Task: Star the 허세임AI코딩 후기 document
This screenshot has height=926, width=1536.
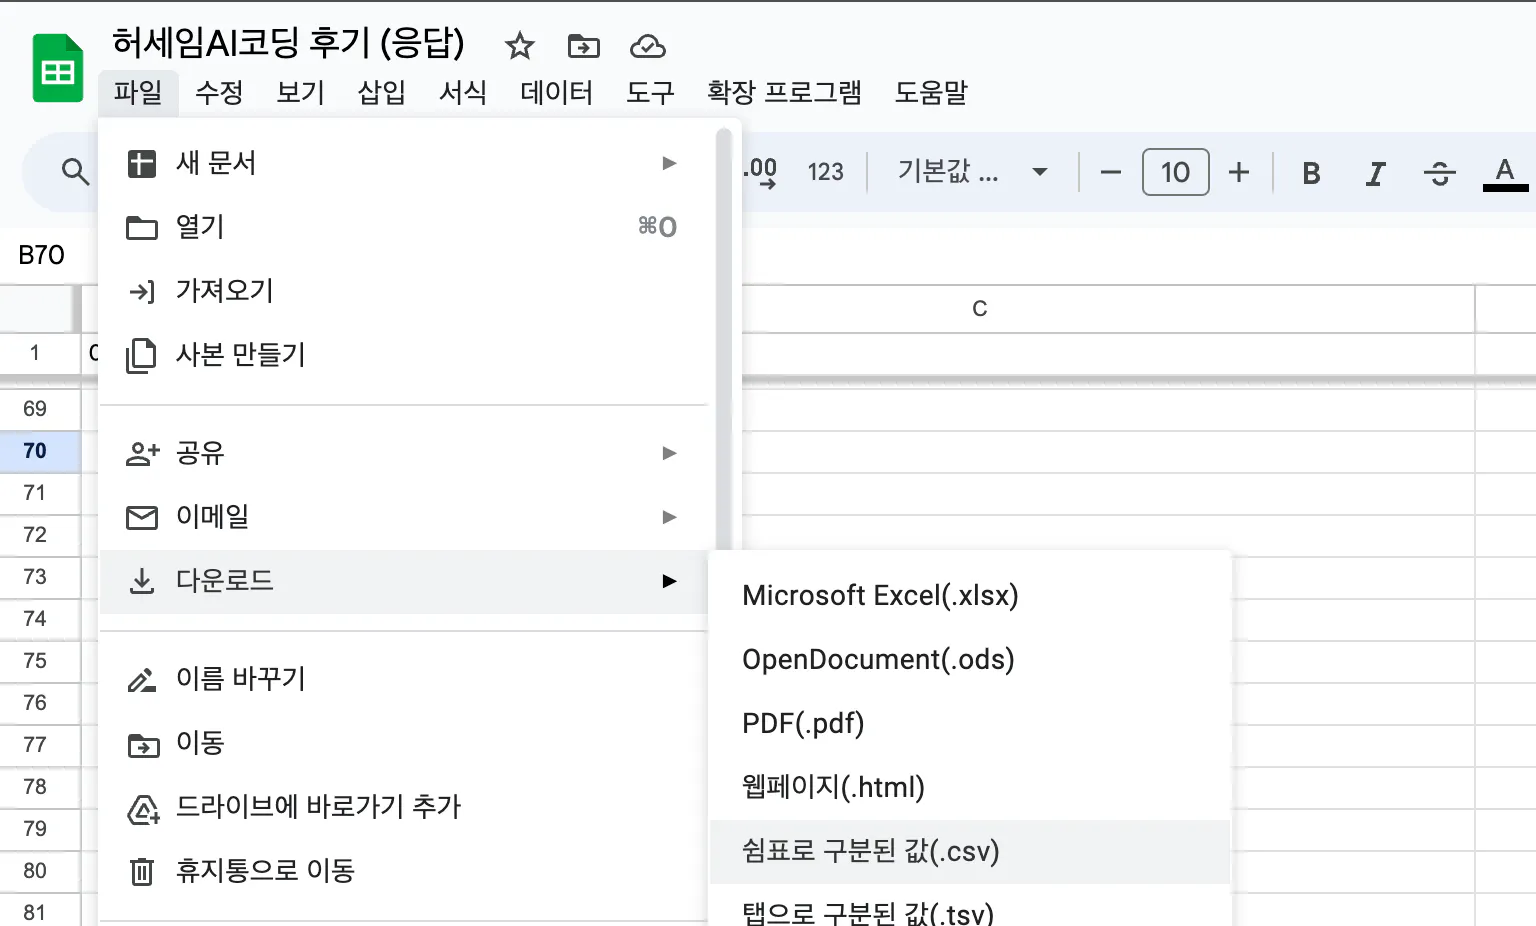Action: (520, 46)
